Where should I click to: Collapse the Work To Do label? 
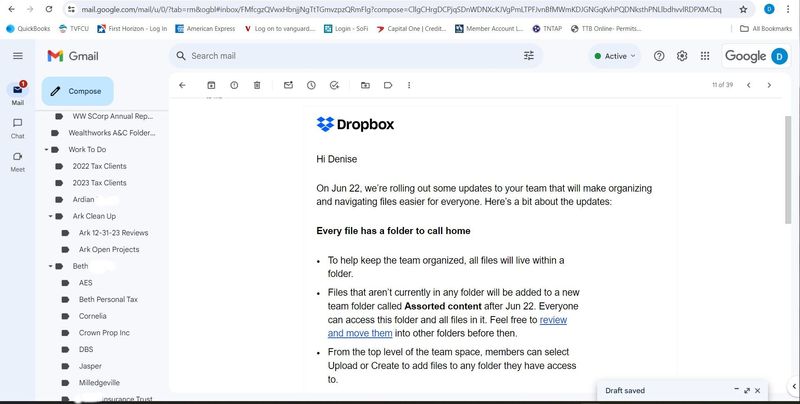tap(47, 149)
